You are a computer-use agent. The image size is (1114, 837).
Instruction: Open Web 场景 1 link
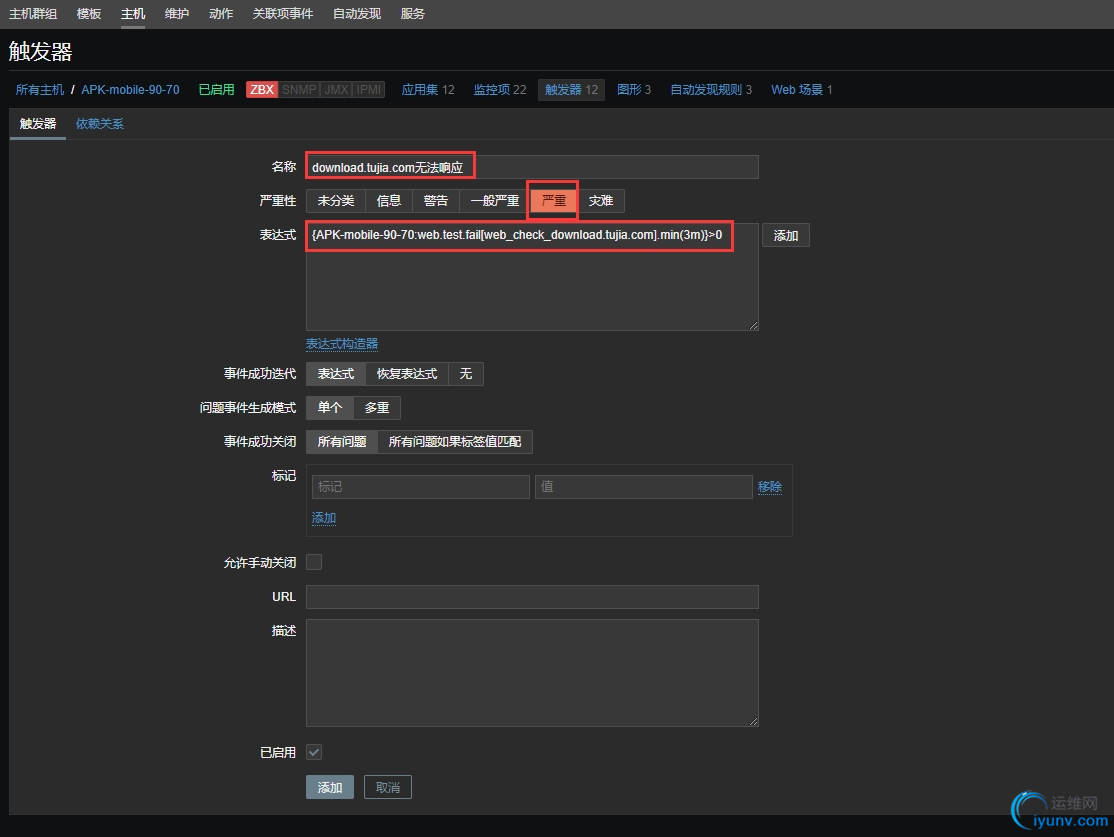(801, 90)
